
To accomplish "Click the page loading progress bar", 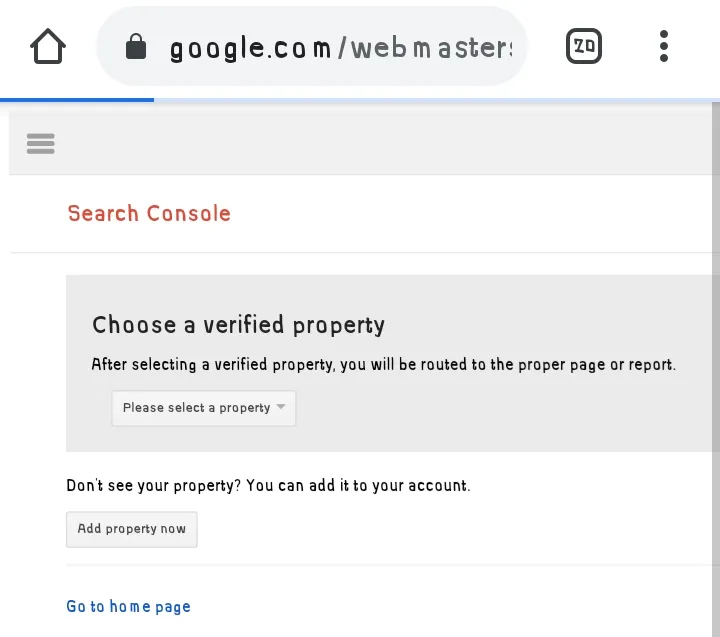I will point(77,100).
